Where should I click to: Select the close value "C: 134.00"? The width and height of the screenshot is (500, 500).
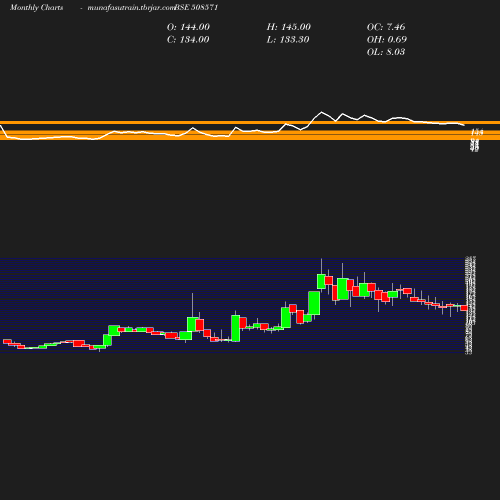click(x=188, y=40)
